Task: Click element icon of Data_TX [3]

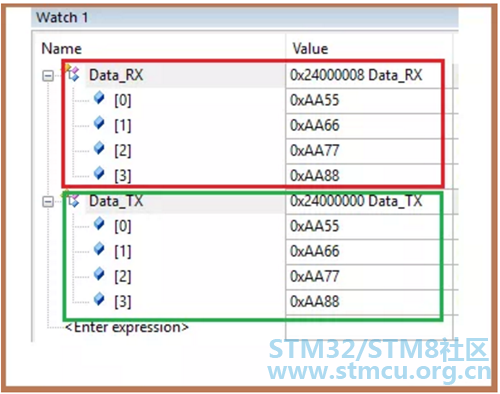Action: [x=99, y=299]
